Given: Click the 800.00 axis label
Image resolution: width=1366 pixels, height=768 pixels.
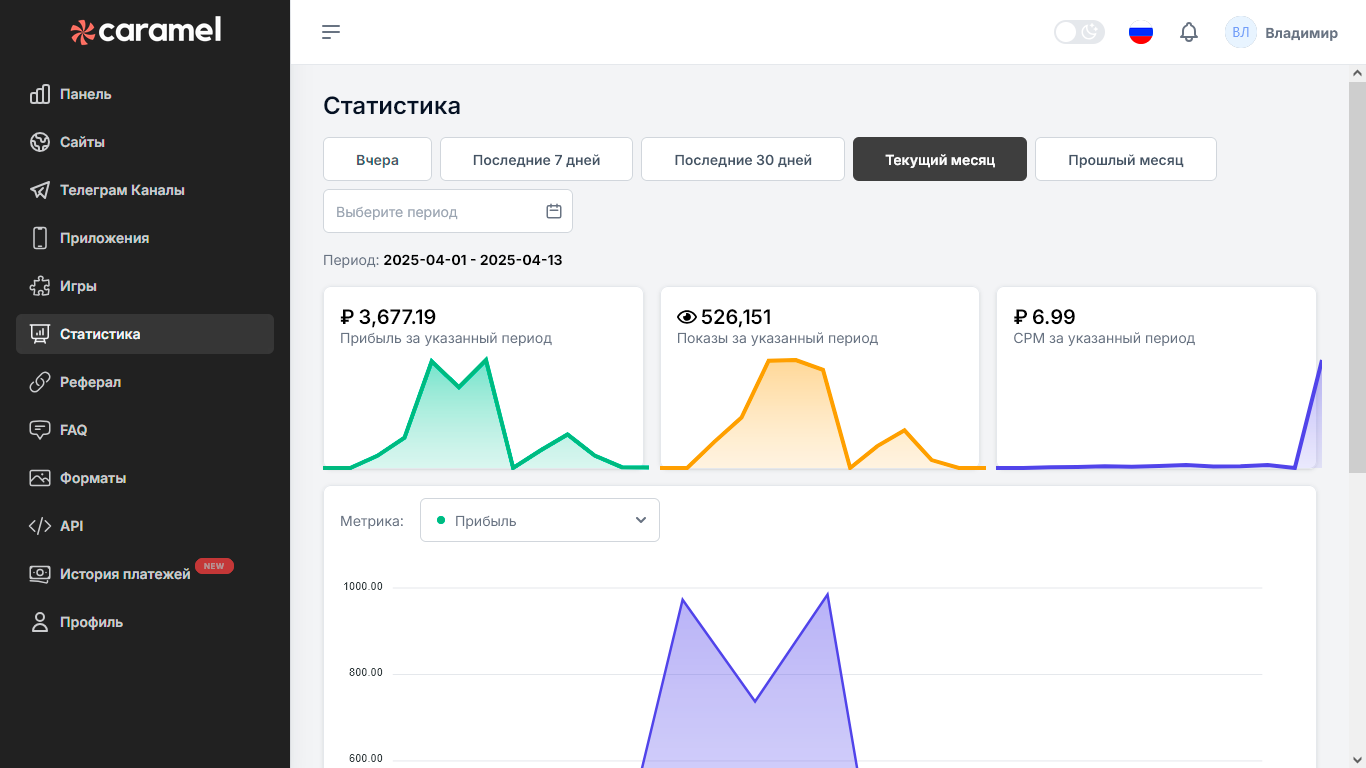Looking at the screenshot, I should coord(366,673).
